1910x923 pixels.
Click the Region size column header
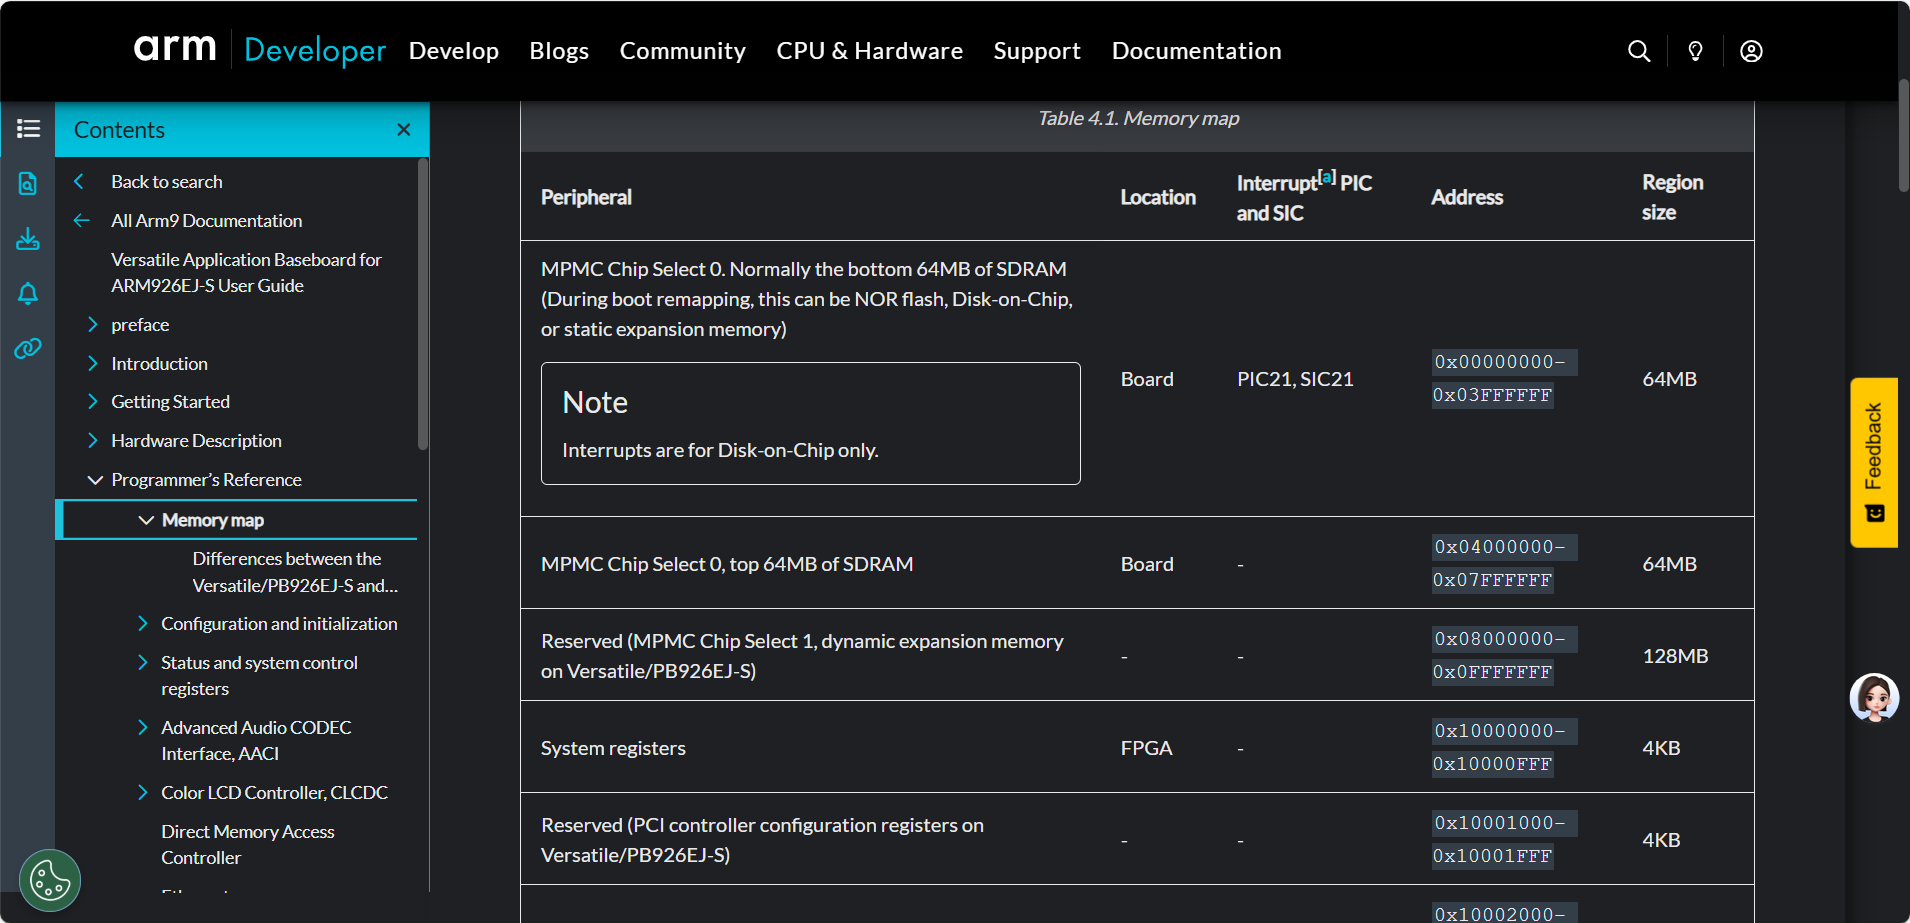[x=1673, y=197]
